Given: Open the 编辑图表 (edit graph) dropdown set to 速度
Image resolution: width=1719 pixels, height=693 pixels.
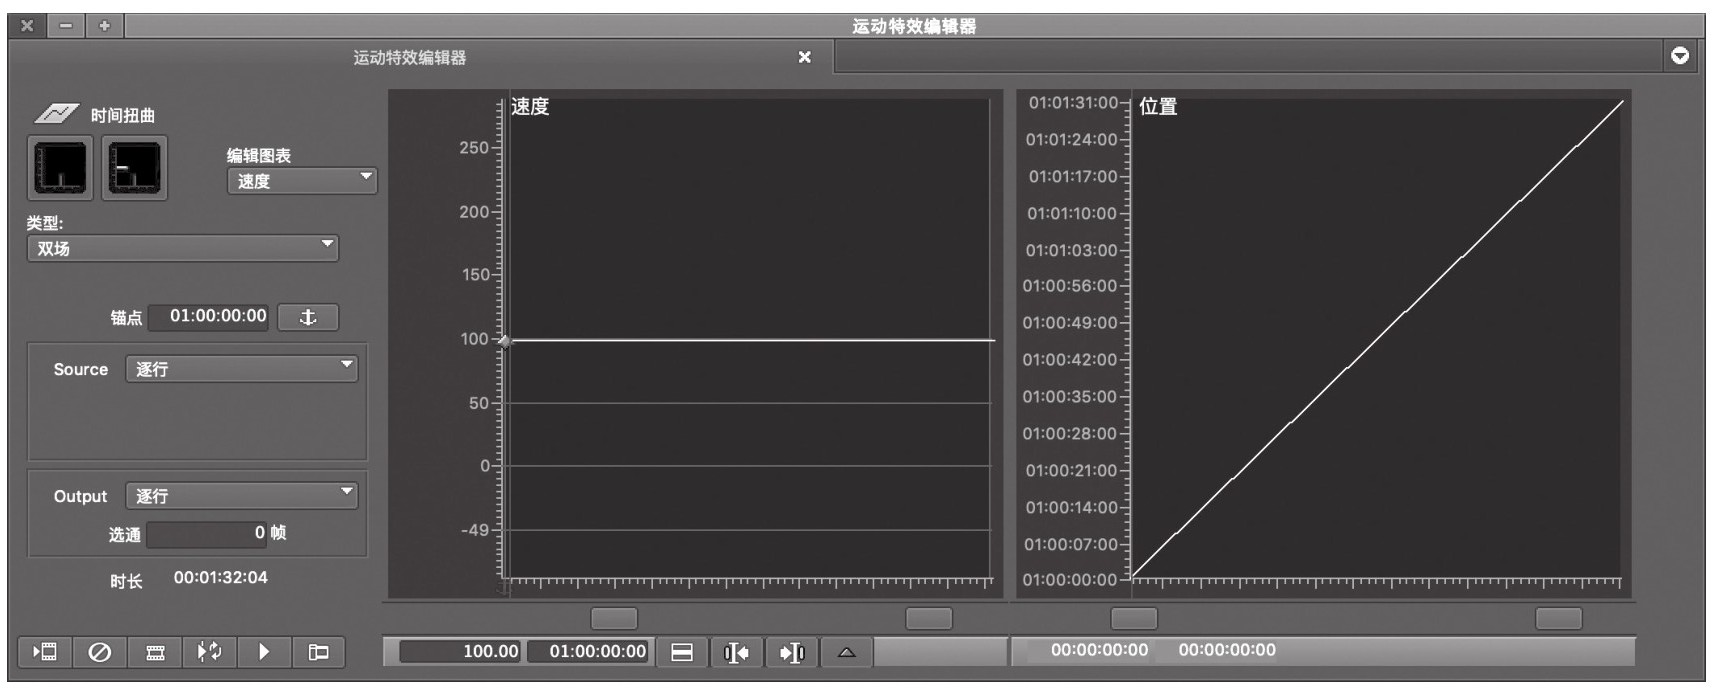Looking at the screenshot, I should pyautogui.click(x=302, y=181).
